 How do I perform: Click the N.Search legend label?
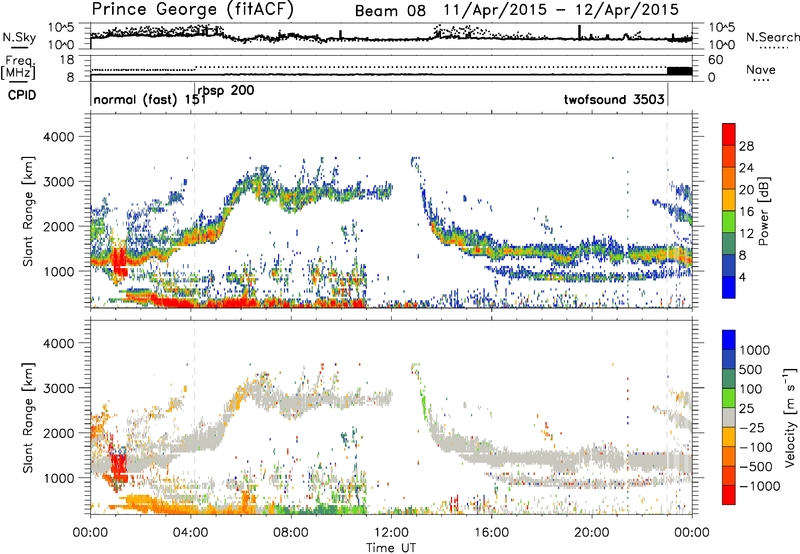click(x=772, y=37)
